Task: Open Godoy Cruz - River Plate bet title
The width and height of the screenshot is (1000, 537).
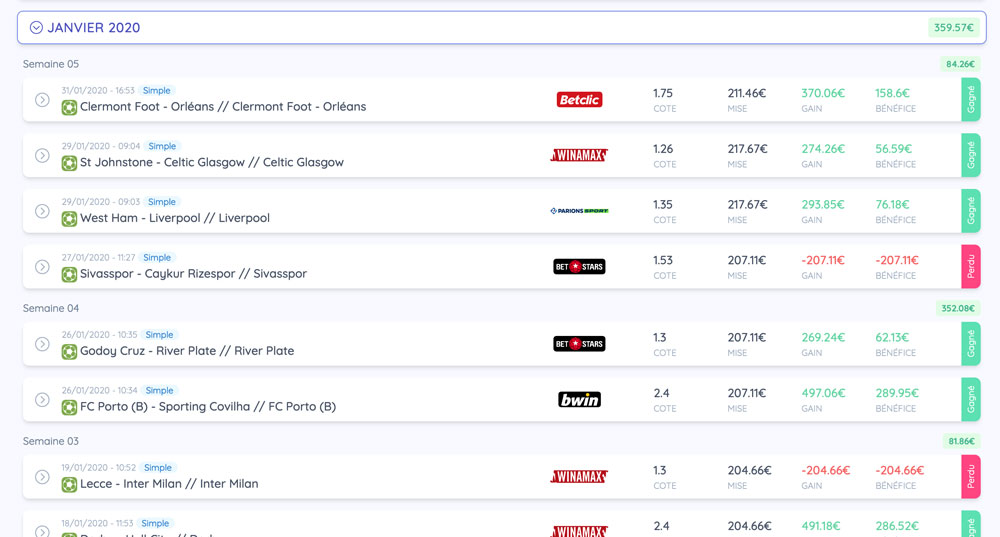Action: pos(186,351)
